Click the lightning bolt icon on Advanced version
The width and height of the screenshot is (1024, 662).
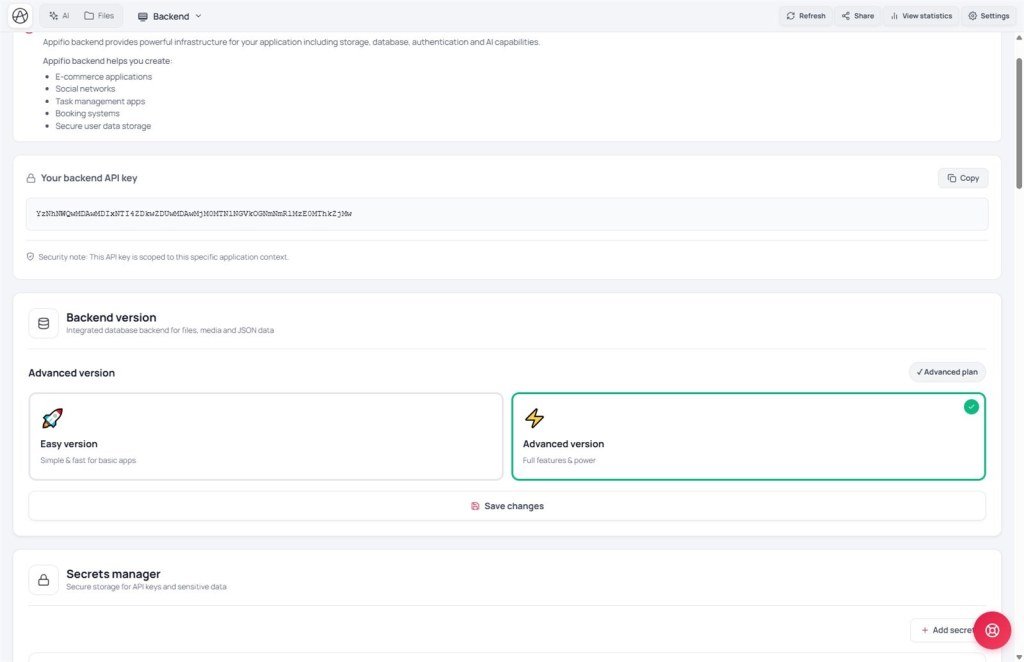pos(534,418)
